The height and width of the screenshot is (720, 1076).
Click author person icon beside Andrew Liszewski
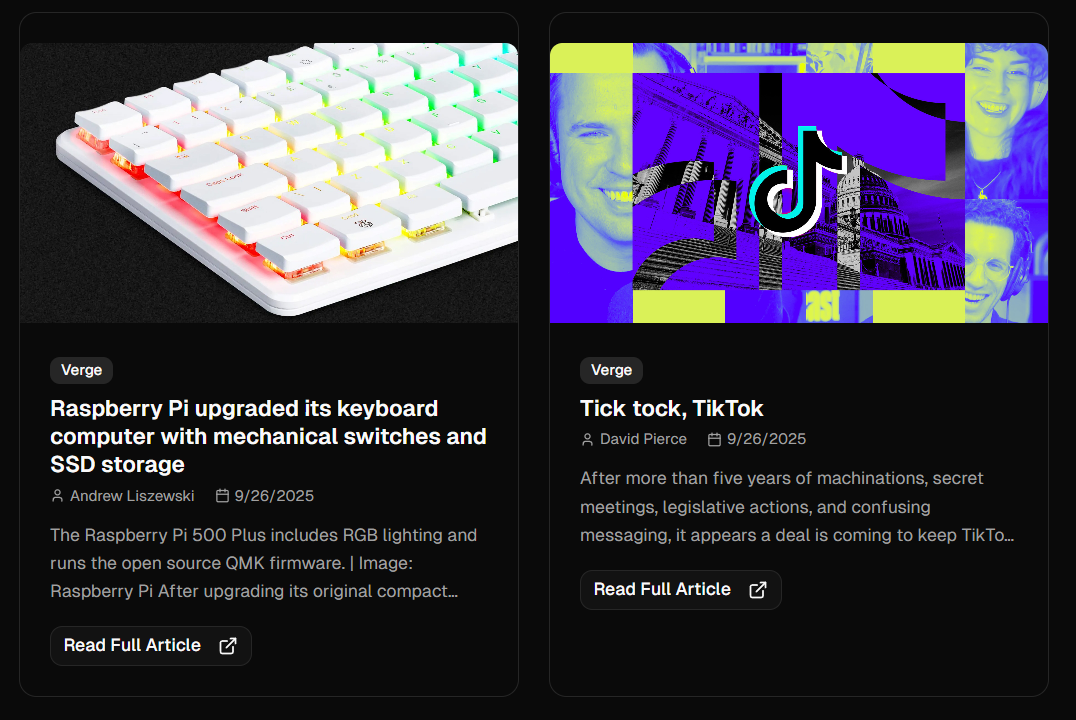58,496
